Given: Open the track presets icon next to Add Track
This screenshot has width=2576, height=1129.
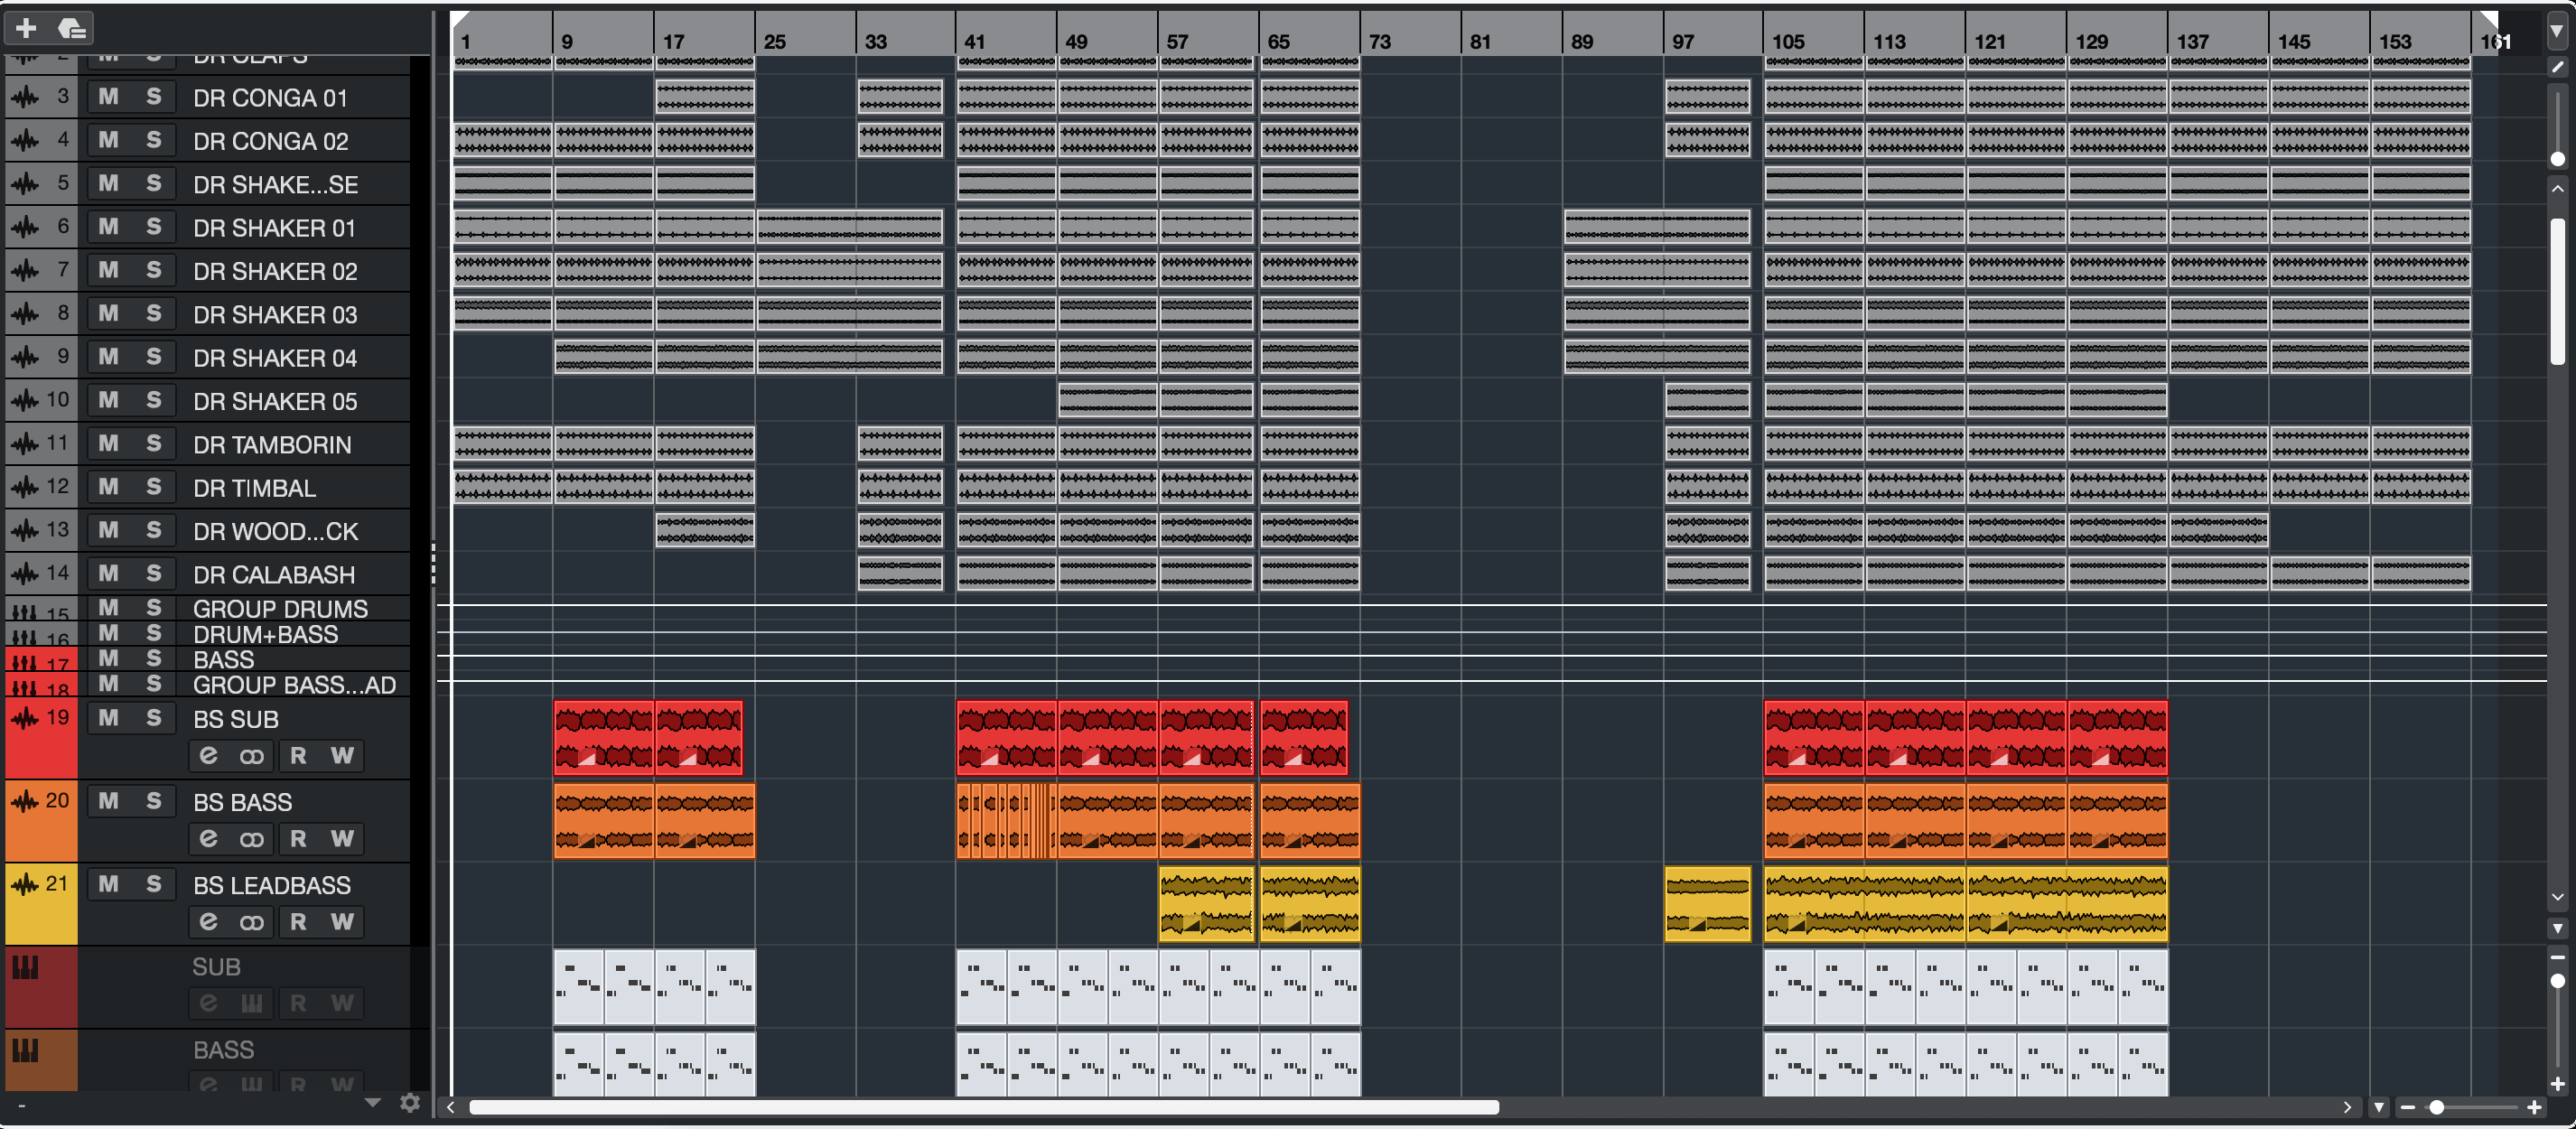Looking at the screenshot, I should coord(72,28).
